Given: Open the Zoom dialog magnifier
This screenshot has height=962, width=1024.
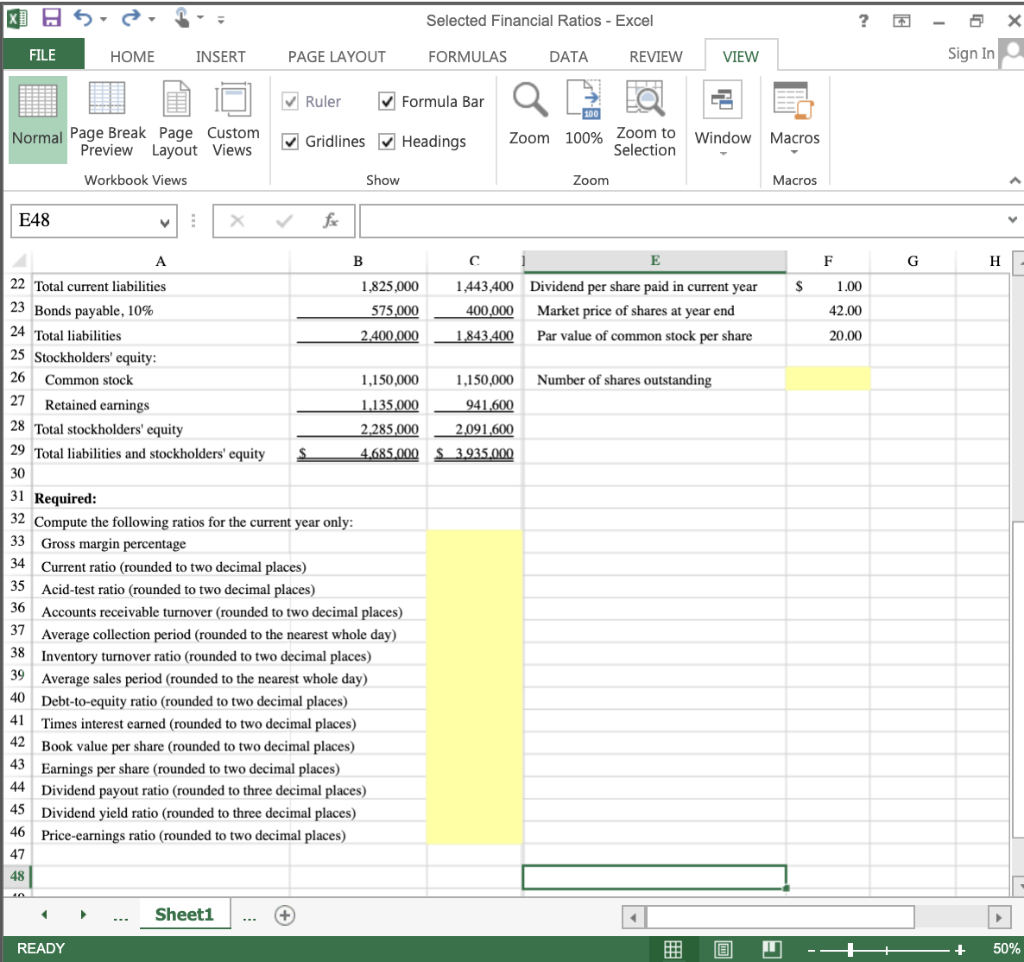Looking at the screenshot, I should (530, 113).
